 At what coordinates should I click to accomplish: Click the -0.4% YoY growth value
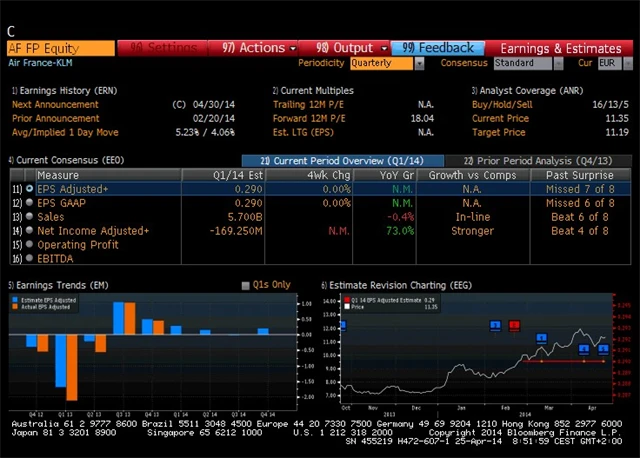[400, 217]
